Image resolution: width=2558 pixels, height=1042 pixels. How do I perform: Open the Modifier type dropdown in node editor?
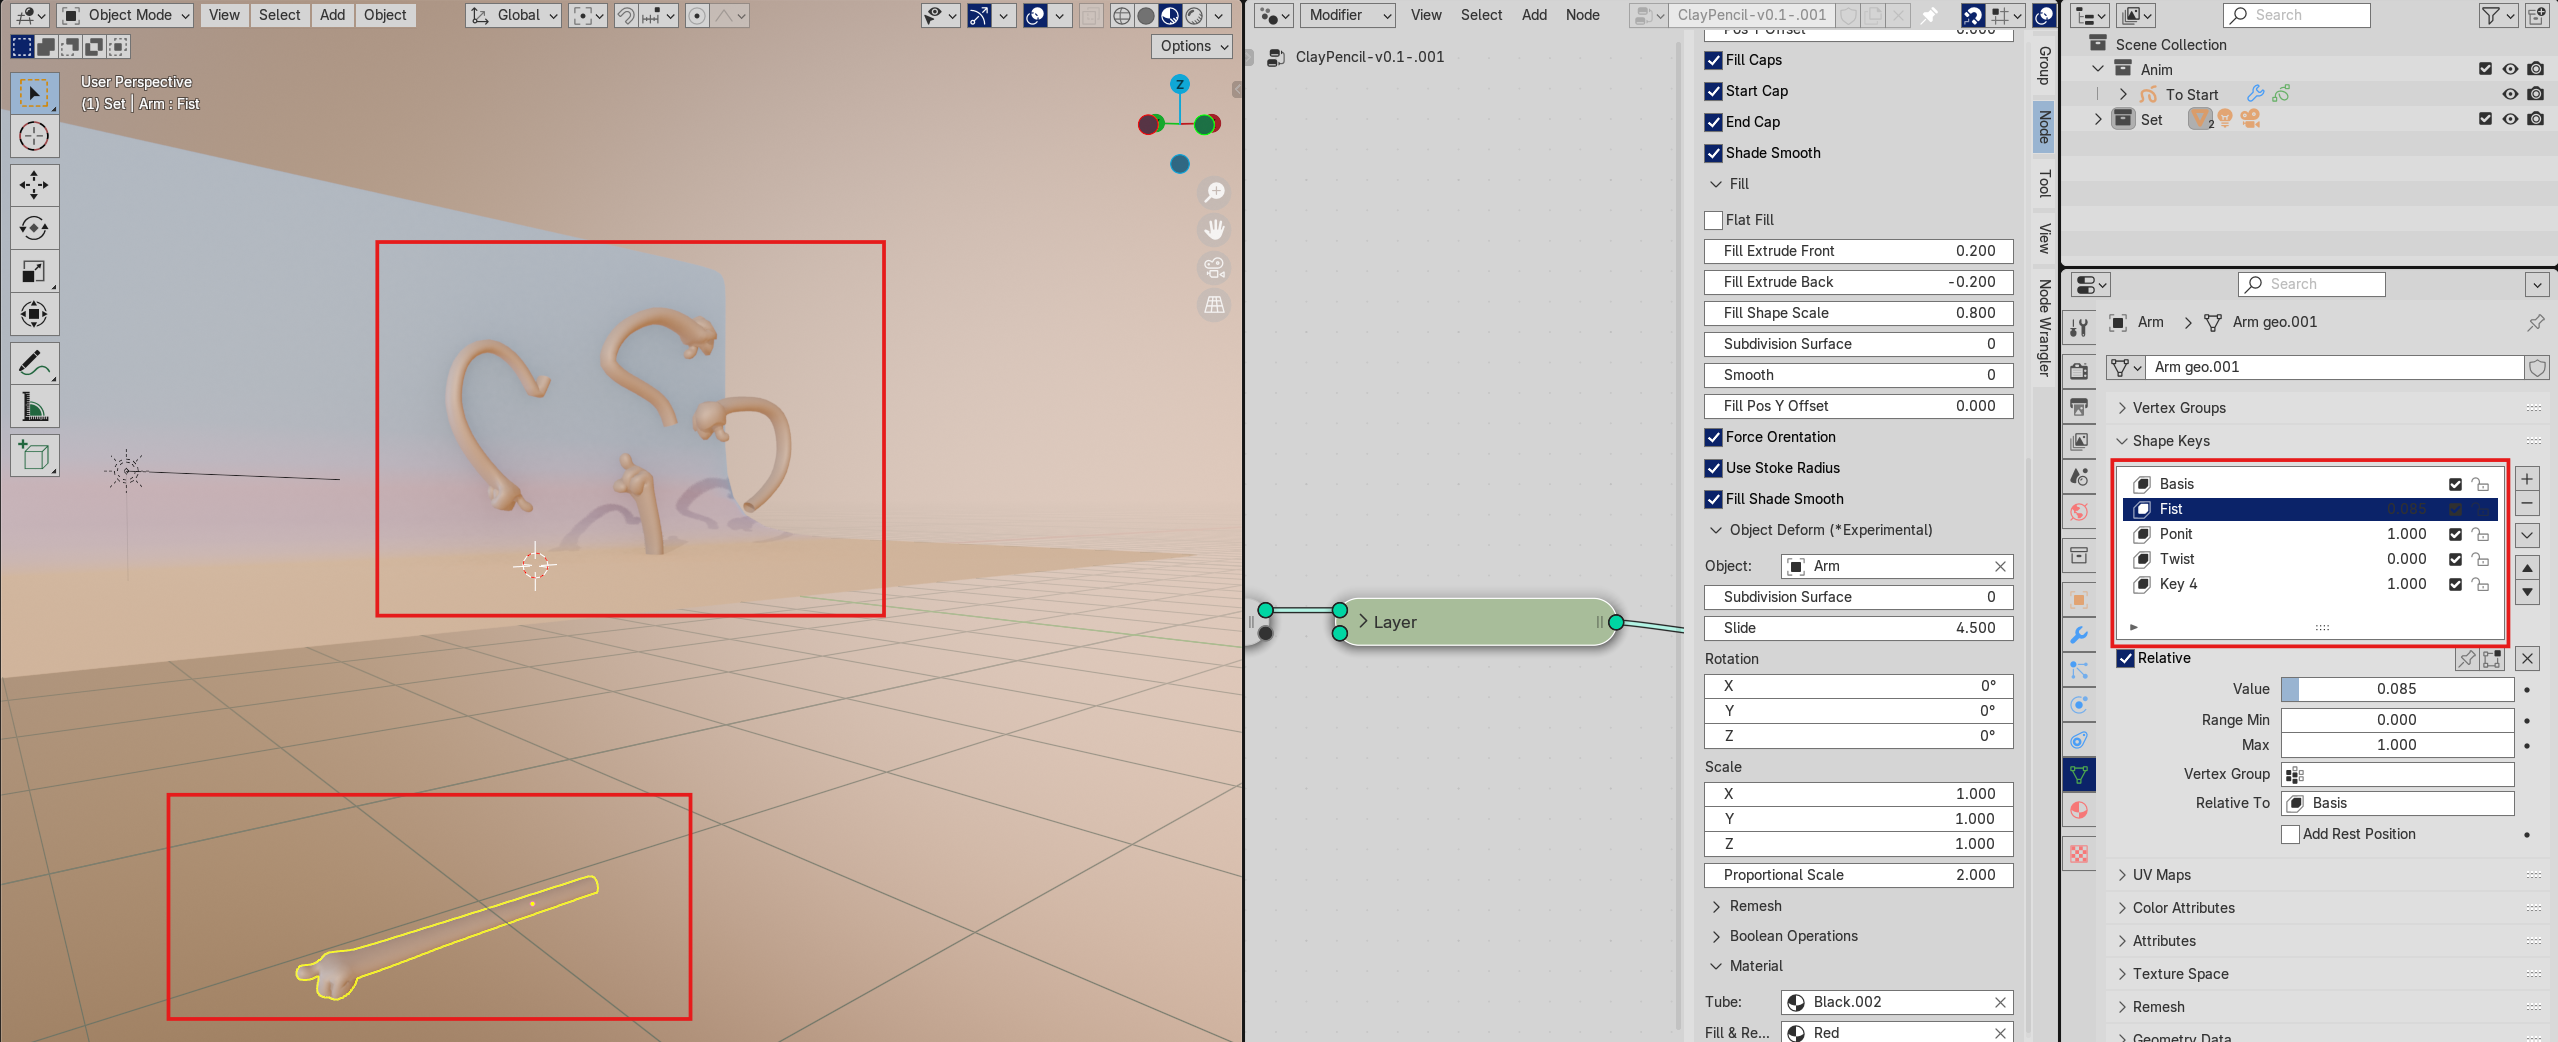coord(1347,15)
